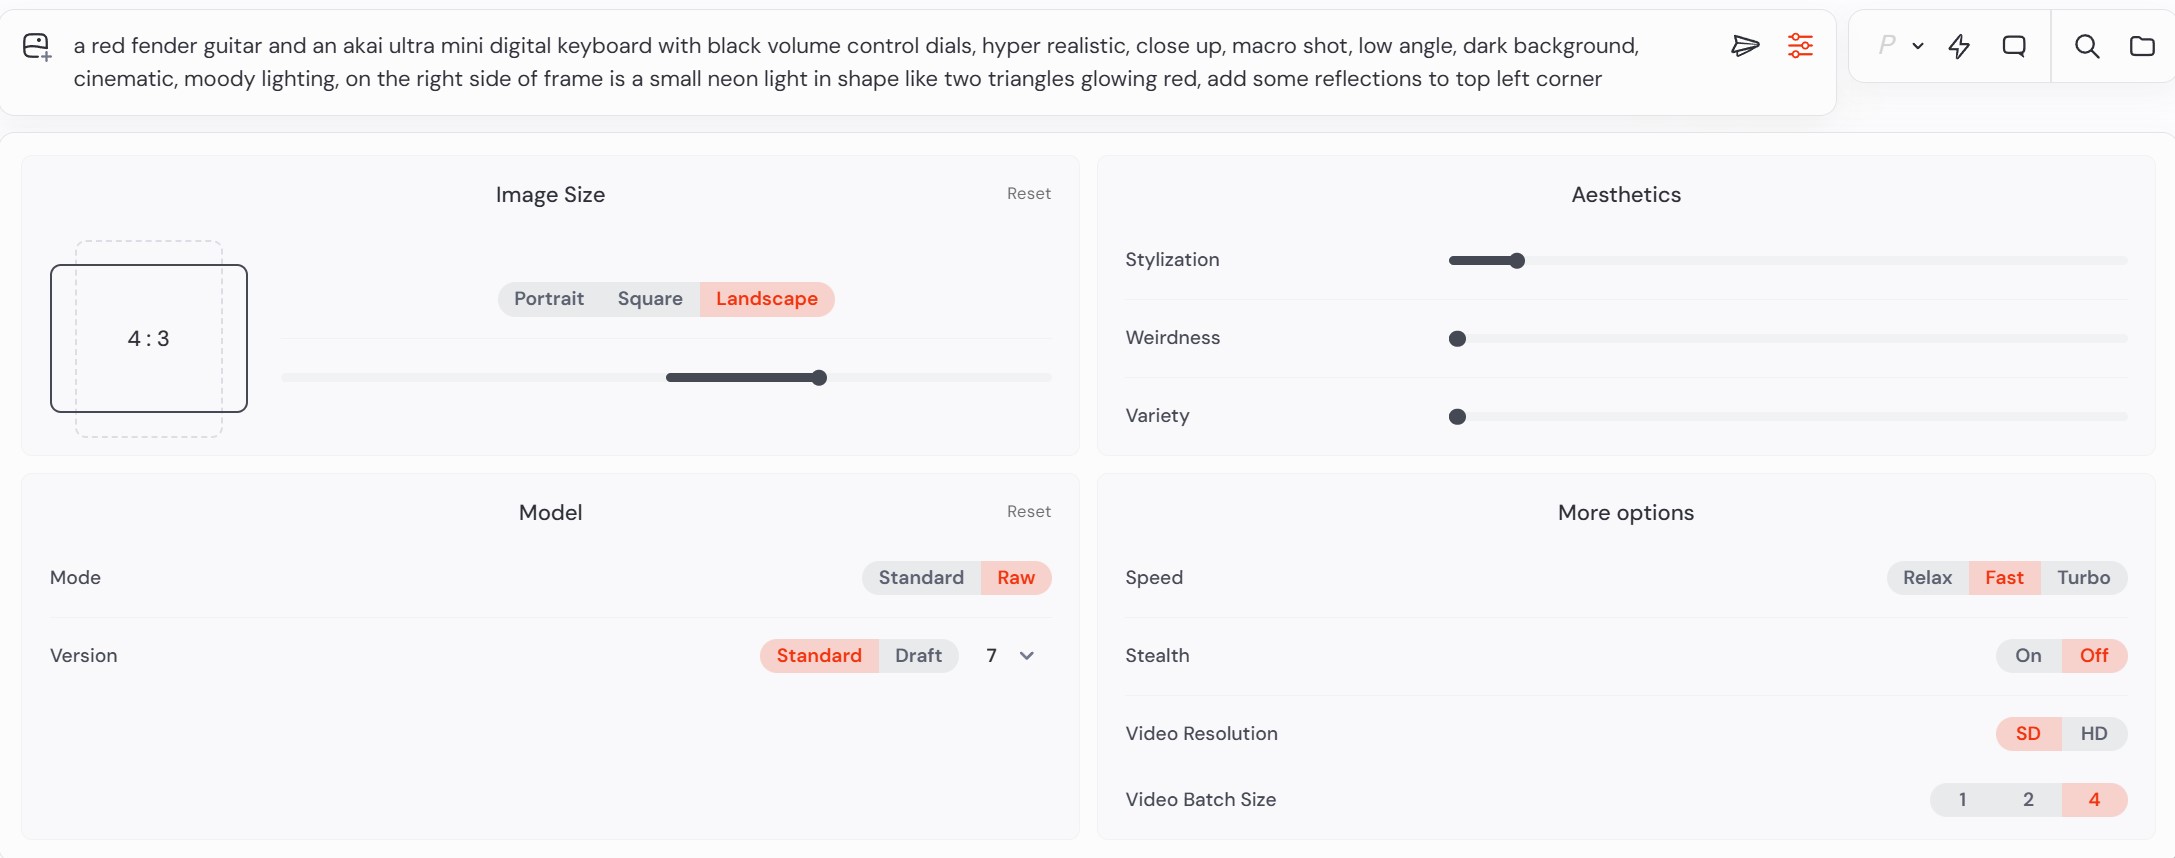Viewport: 2175px width, 858px height.
Task: Select Turbo speed option
Action: coord(2083,578)
